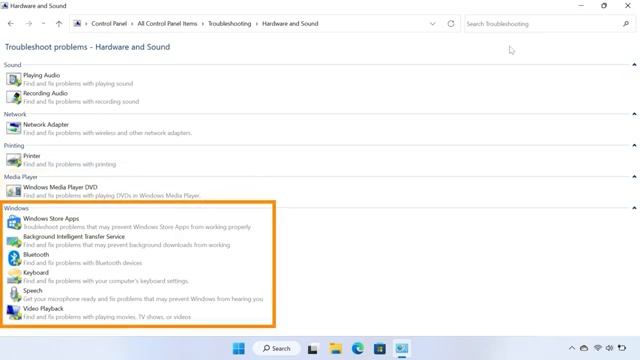Screen dimensions: 640x360
Task: Open Task View from the taskbar
Action: click(x=313, y=349)
